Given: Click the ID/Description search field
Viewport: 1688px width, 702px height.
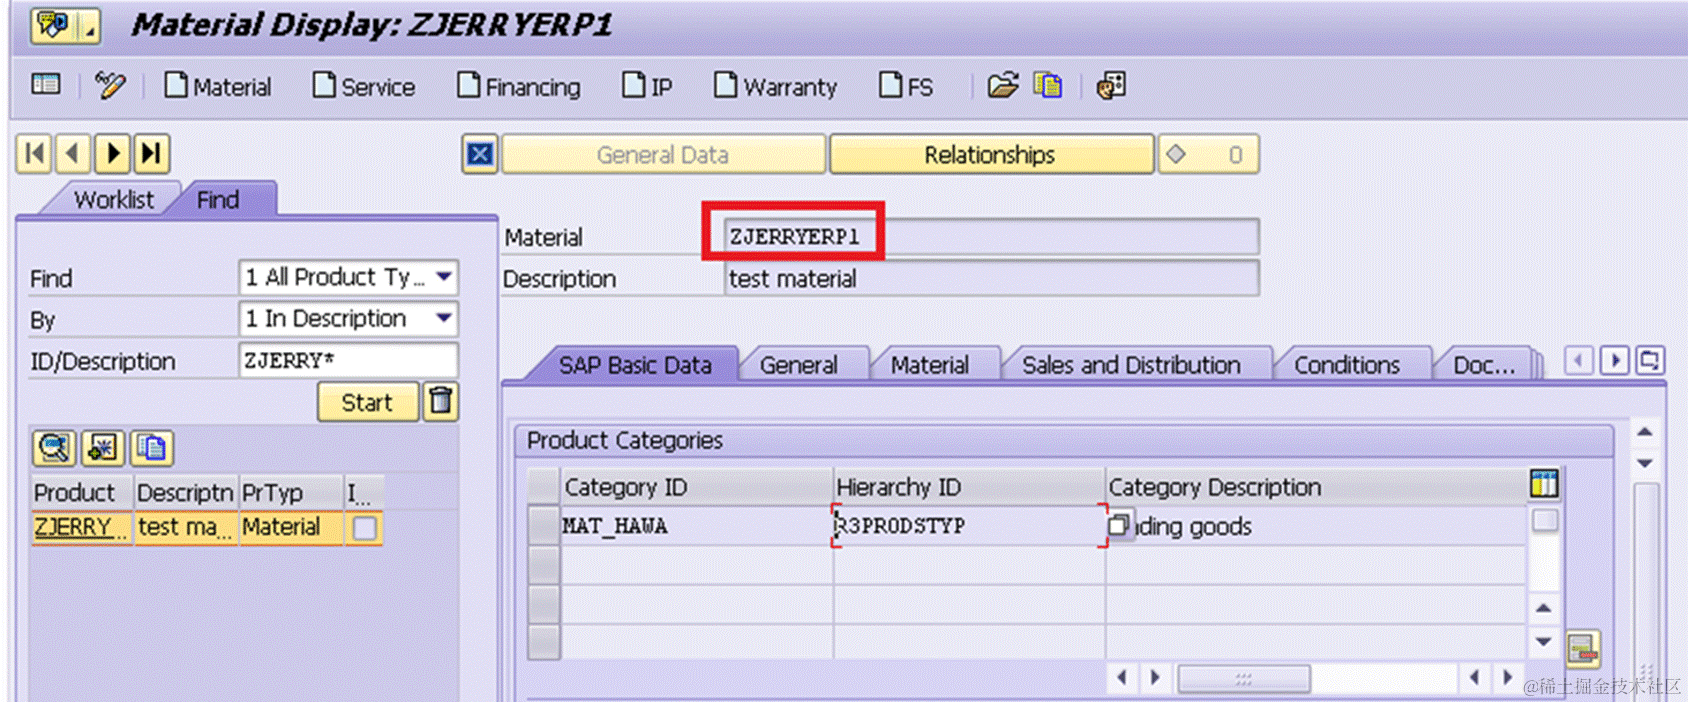Looking at the screenshot, I should (x=348, y=360).
